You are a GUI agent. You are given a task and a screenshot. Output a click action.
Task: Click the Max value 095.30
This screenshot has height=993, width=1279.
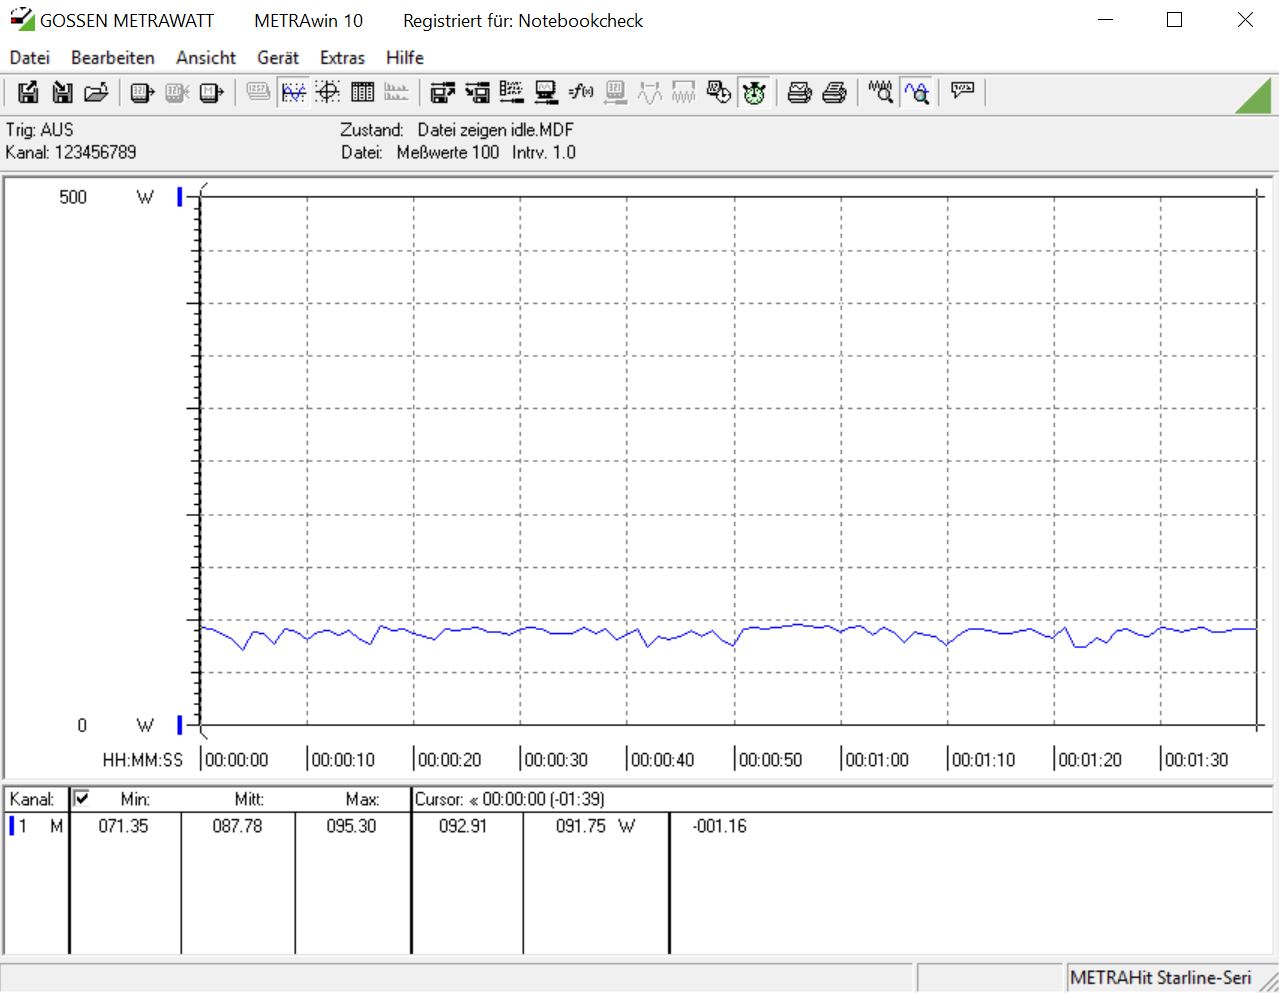click(x=351, y=826)
